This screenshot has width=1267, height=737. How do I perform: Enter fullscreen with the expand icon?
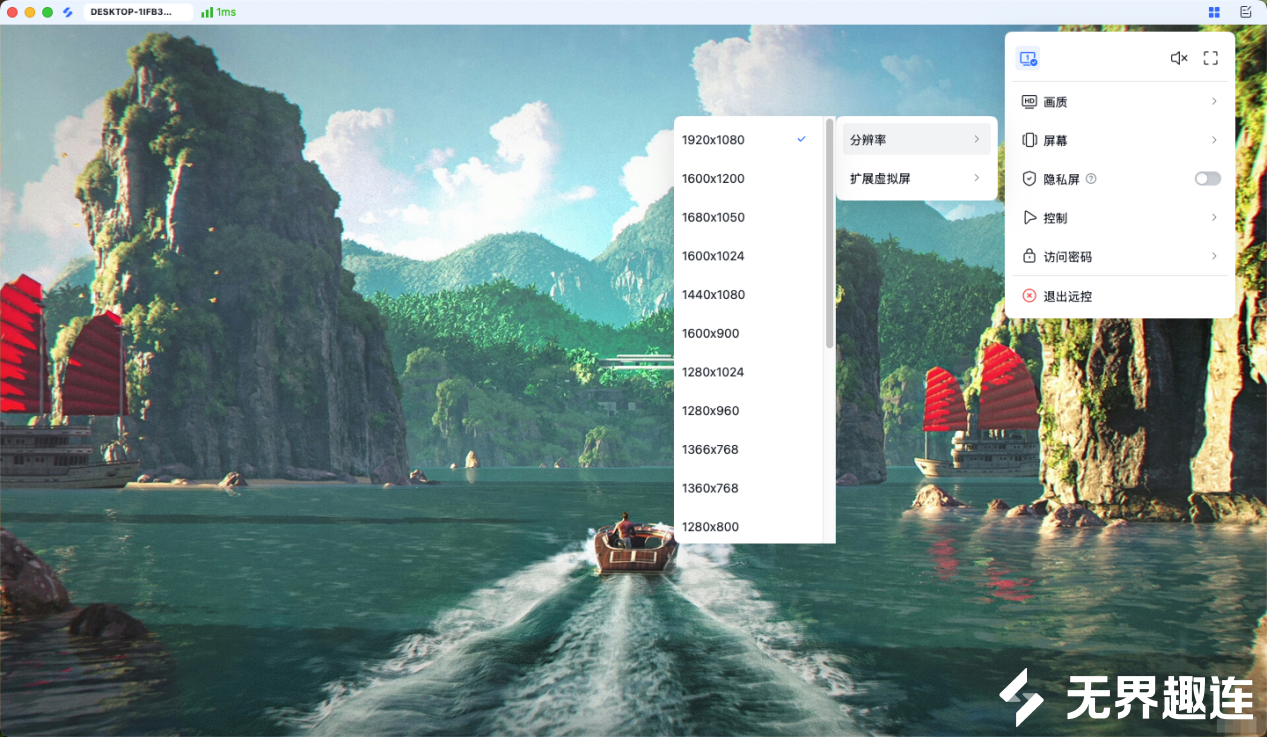point(1211,58)
